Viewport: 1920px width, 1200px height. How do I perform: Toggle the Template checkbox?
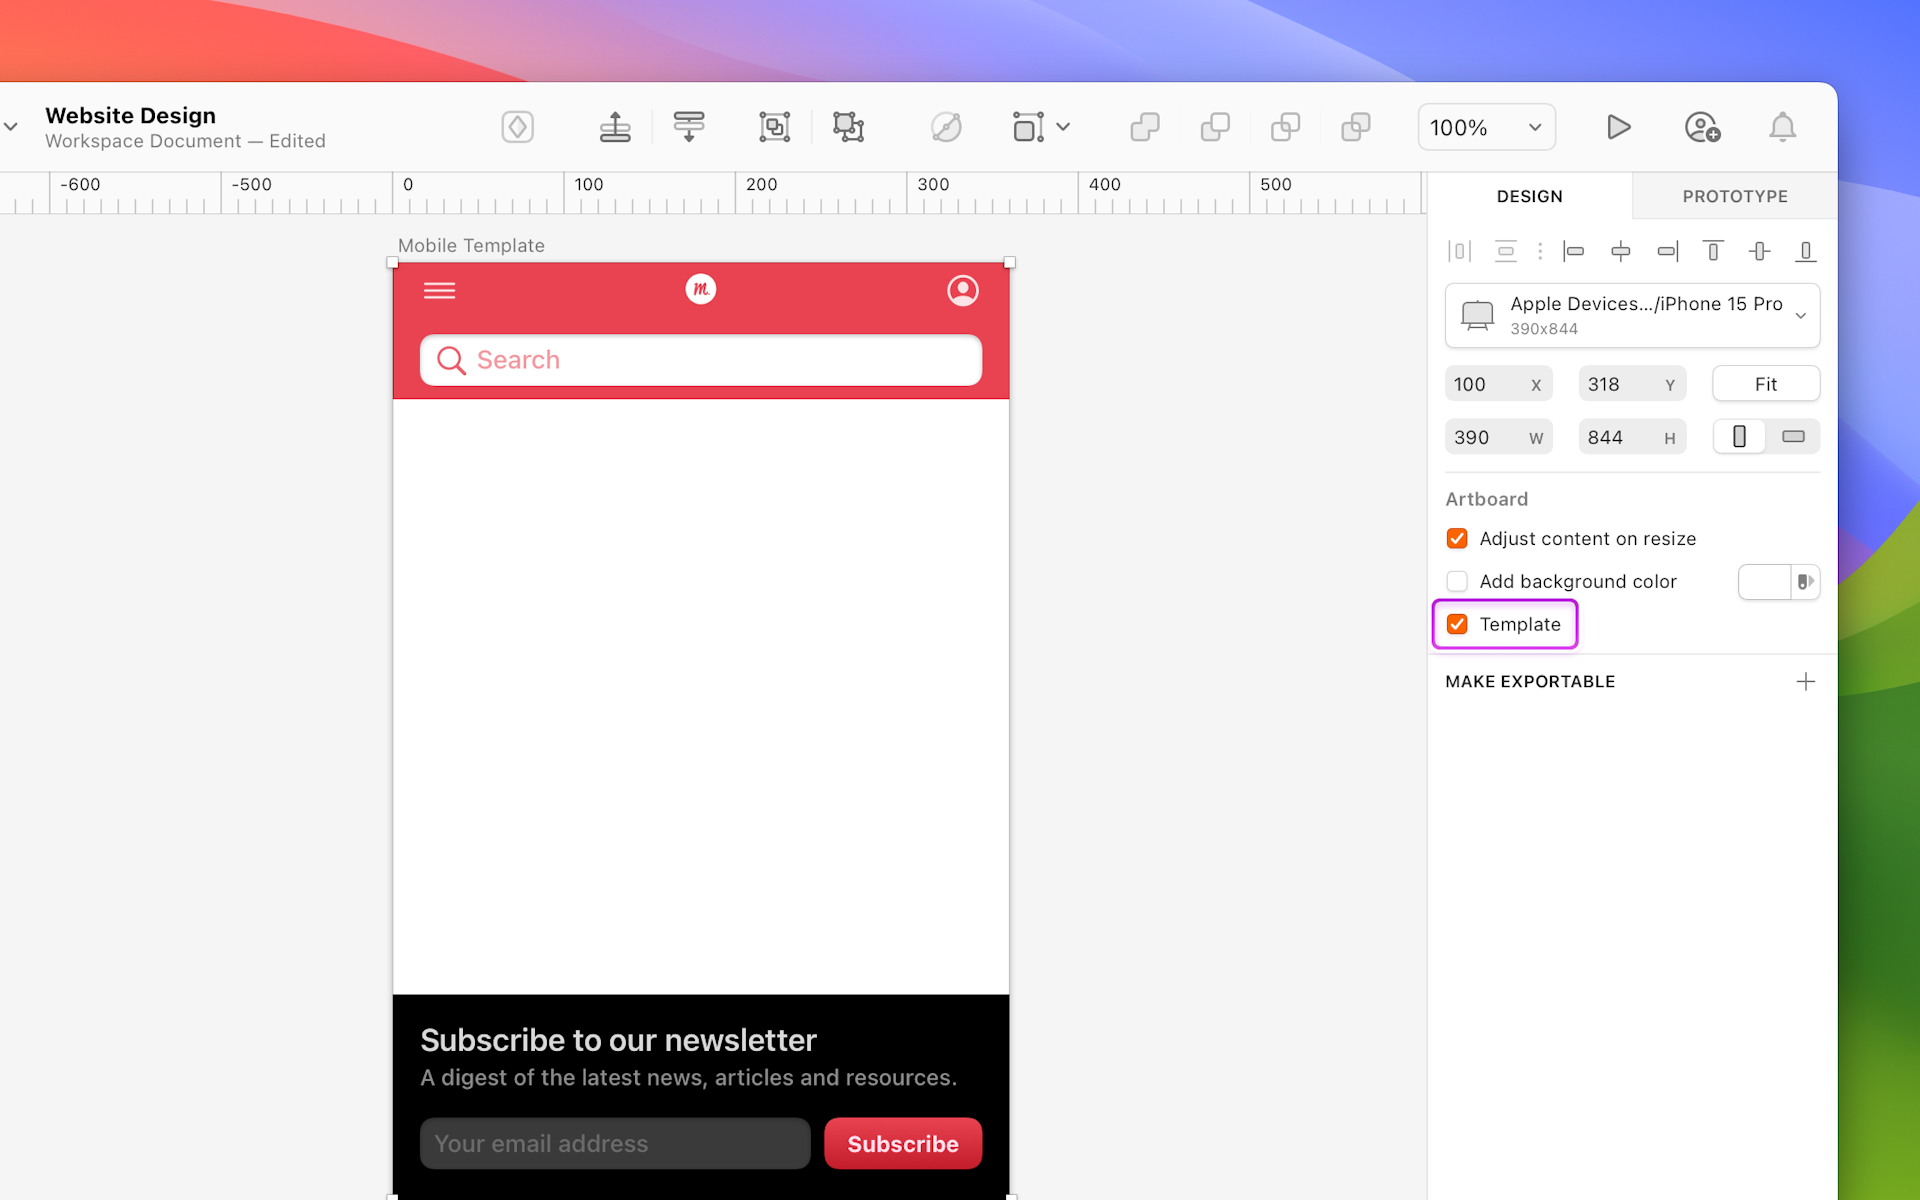click(x=1457, y=624)
